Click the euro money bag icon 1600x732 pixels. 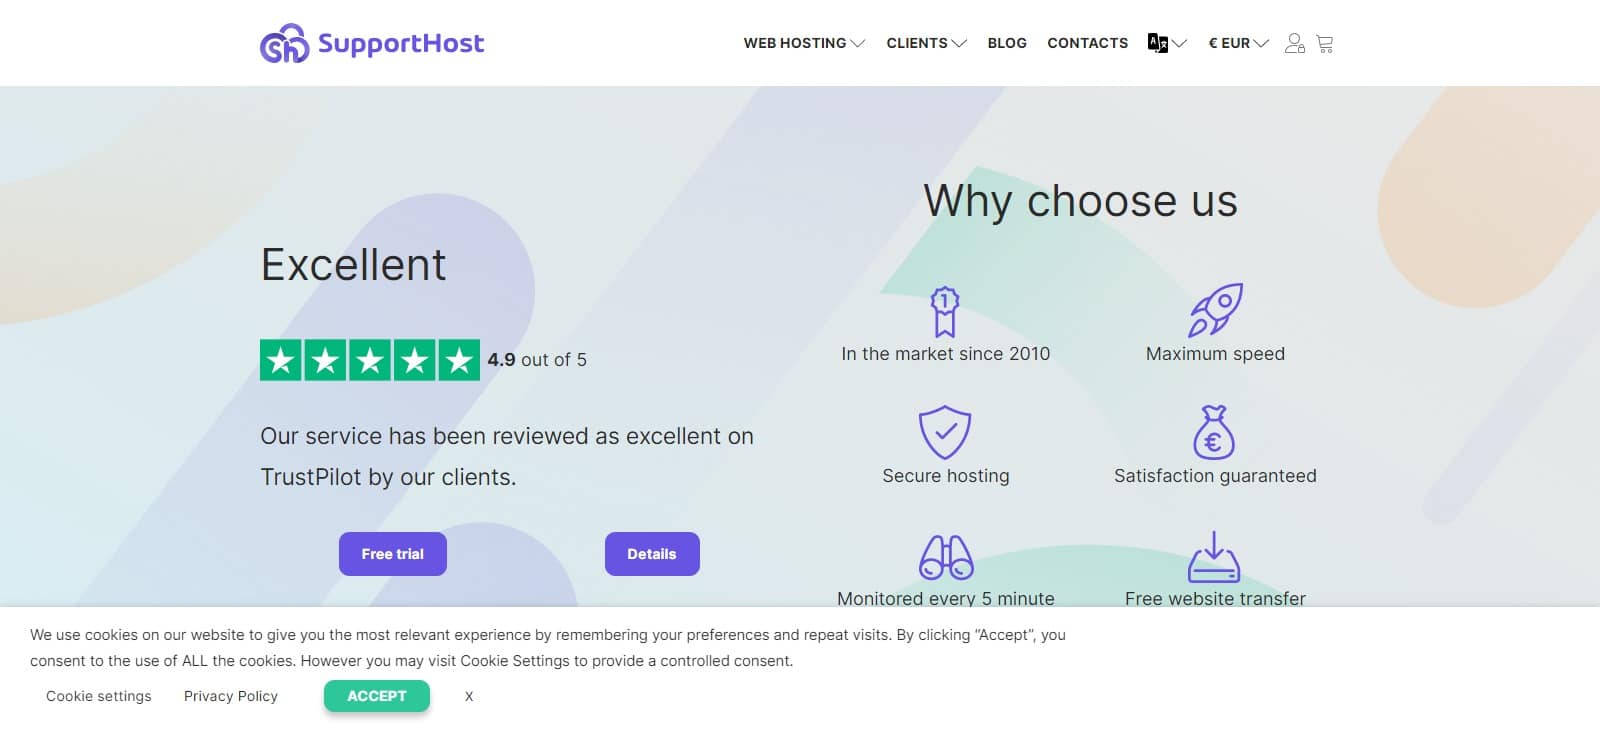point(1214,432)
